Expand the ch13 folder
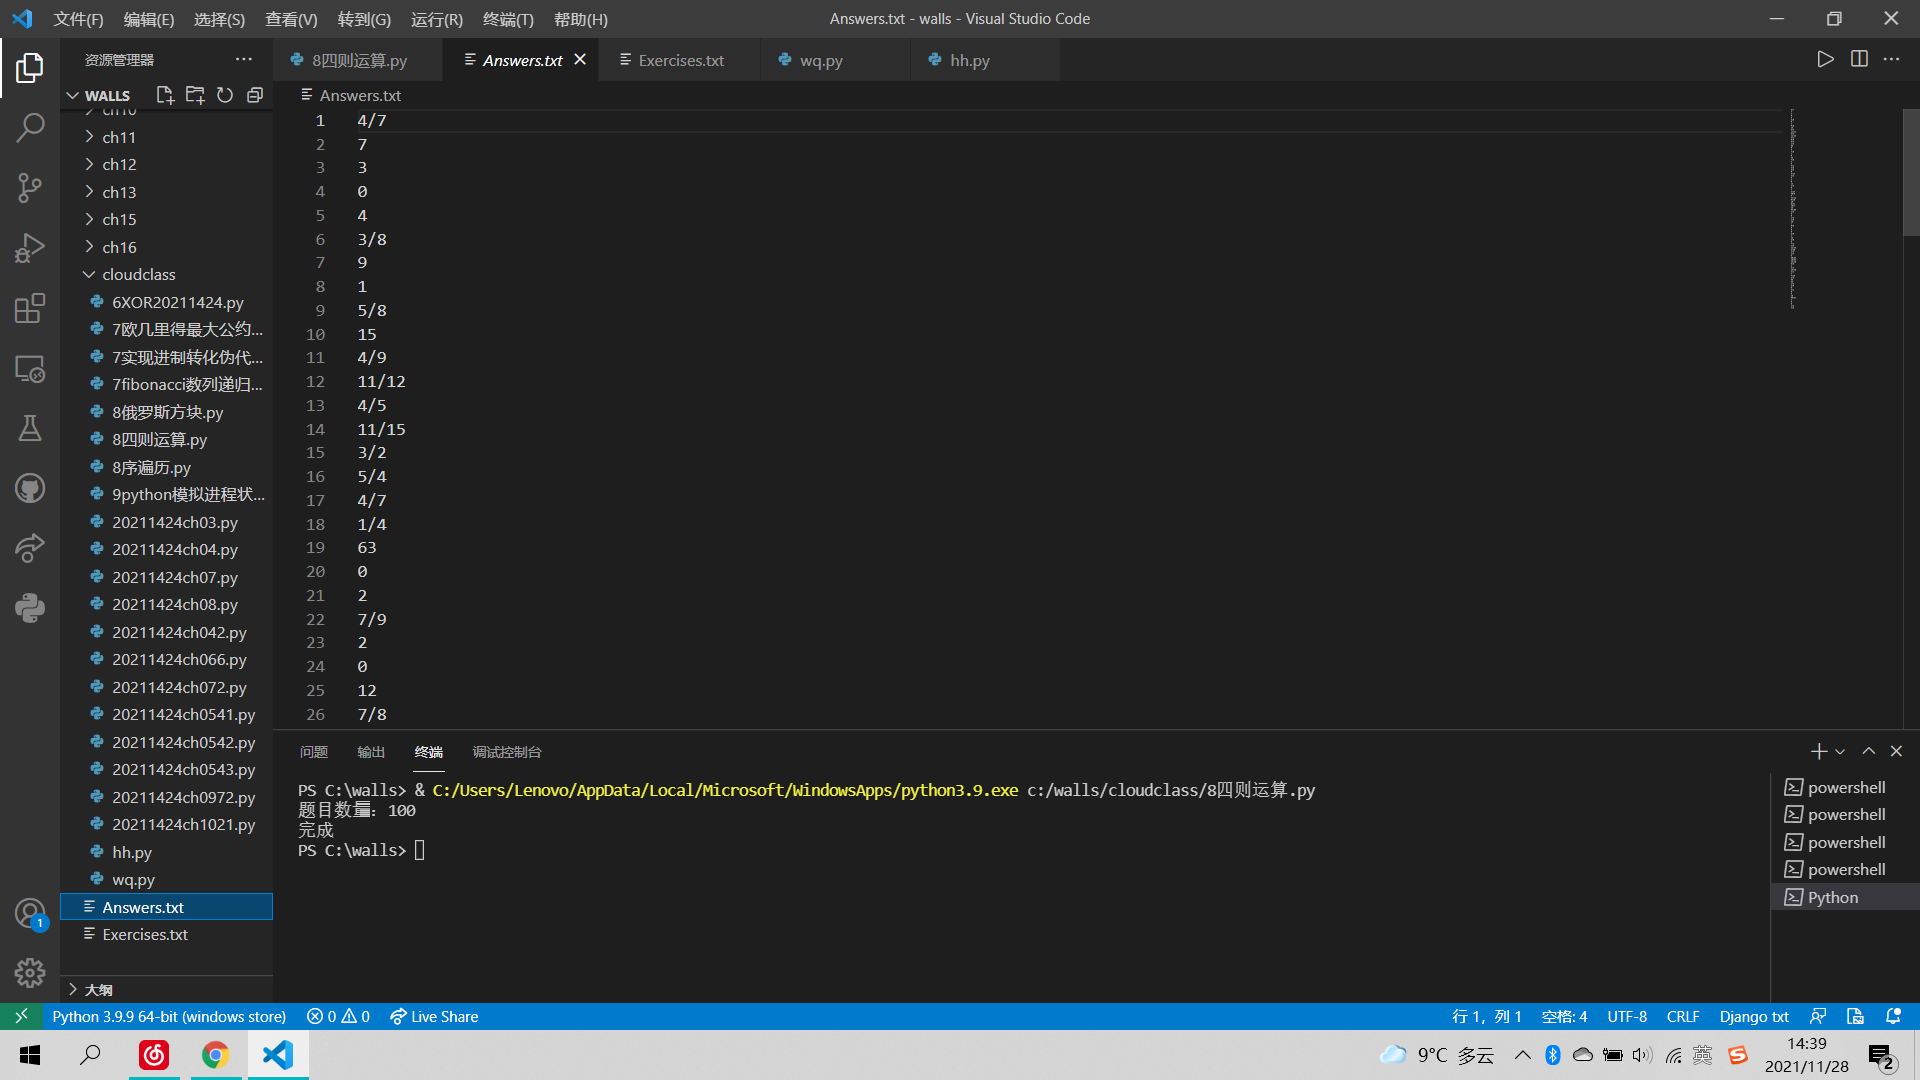Screen dimensions: 1920x1080 point(119,192)
